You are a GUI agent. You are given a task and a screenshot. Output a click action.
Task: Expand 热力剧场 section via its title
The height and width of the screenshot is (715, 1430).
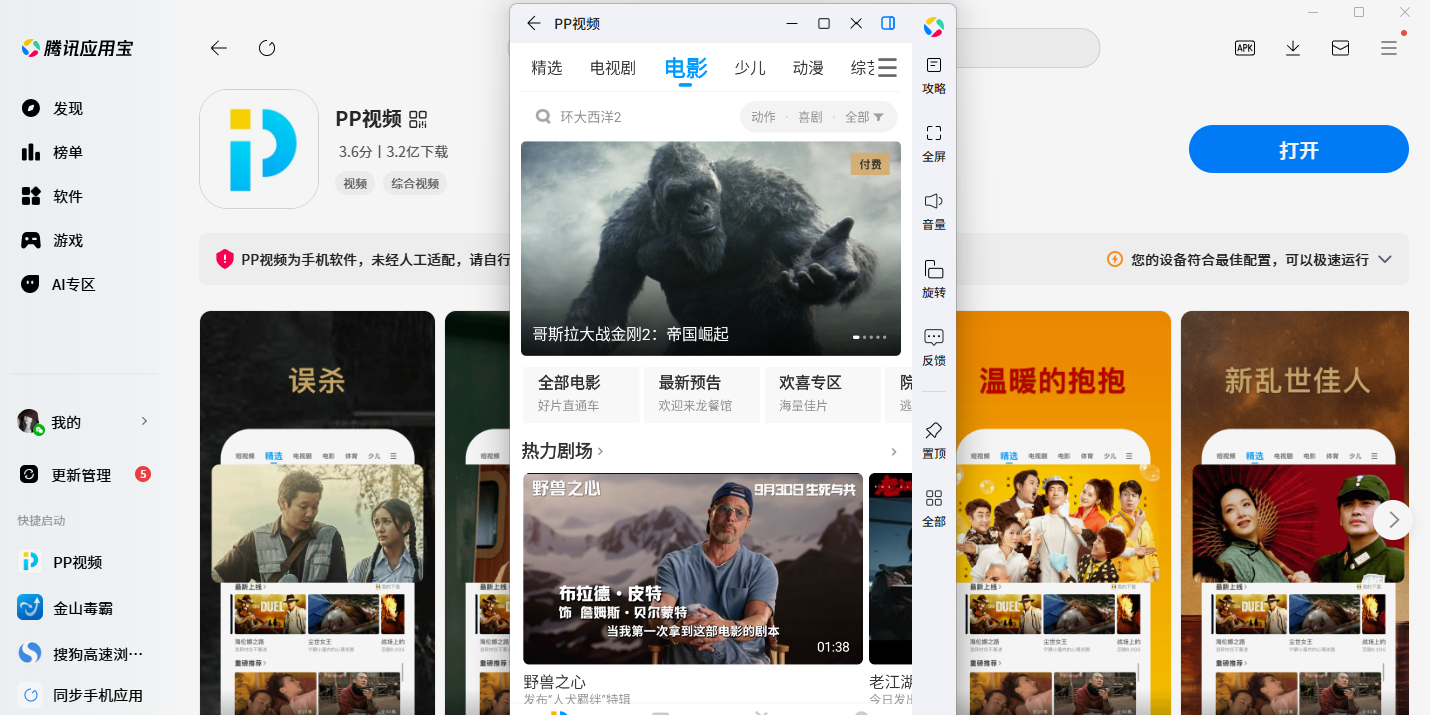[563, 451]
